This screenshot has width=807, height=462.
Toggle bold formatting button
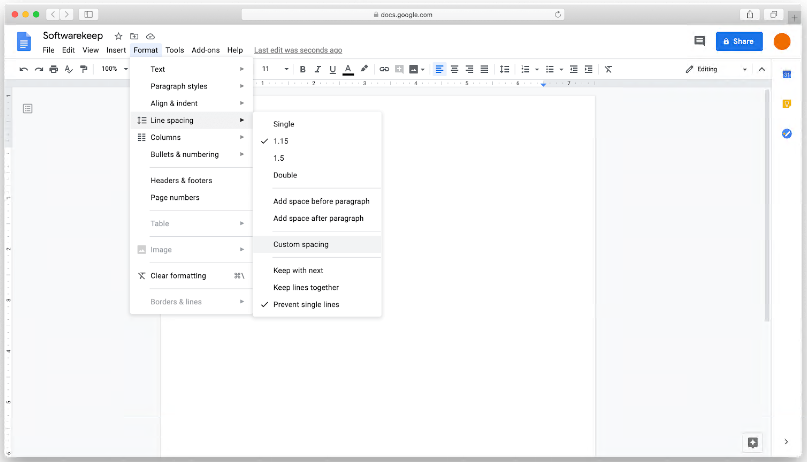point(303,69)
